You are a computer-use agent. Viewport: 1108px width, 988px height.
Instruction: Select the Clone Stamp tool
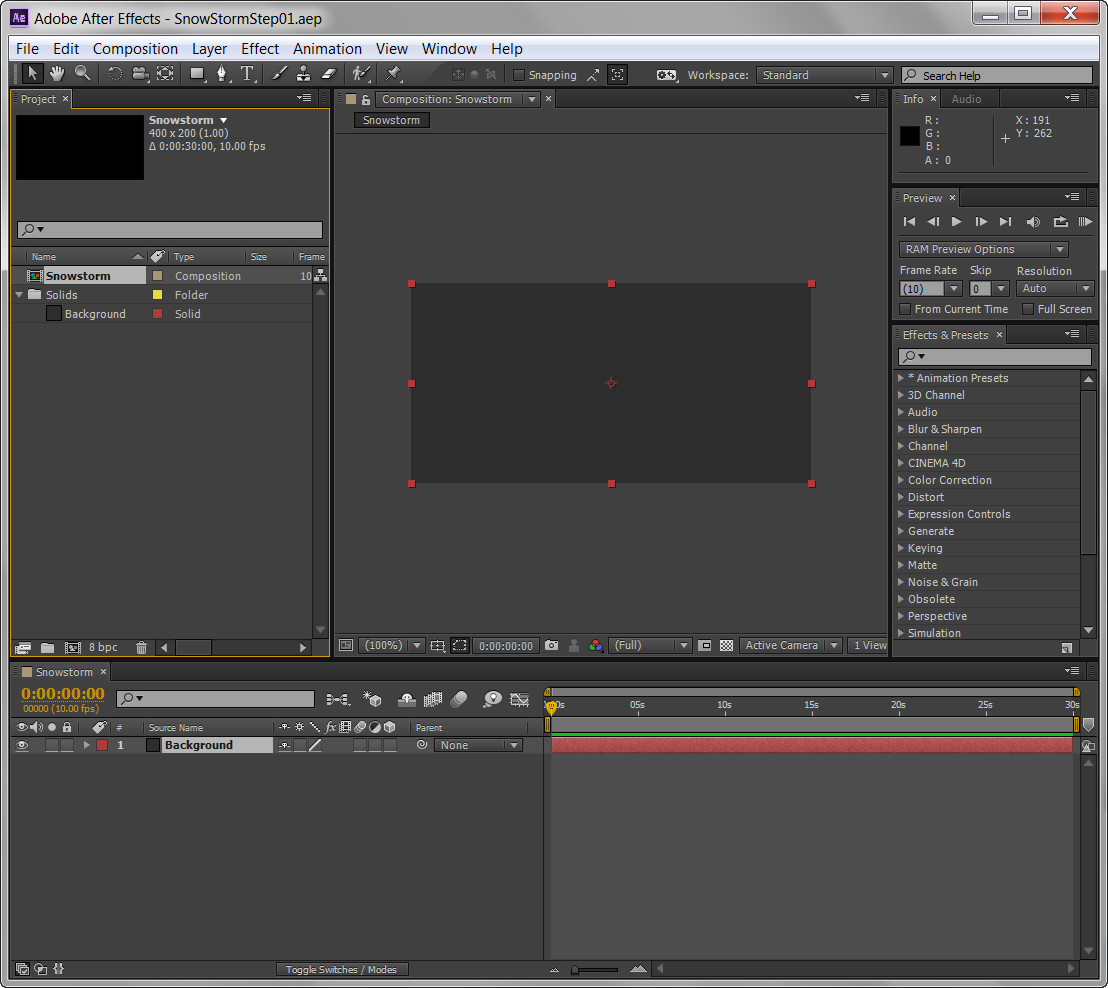coord(304,73)
